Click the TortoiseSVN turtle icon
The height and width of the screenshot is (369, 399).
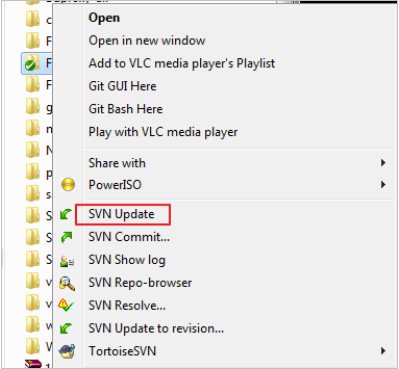[67, 351]
